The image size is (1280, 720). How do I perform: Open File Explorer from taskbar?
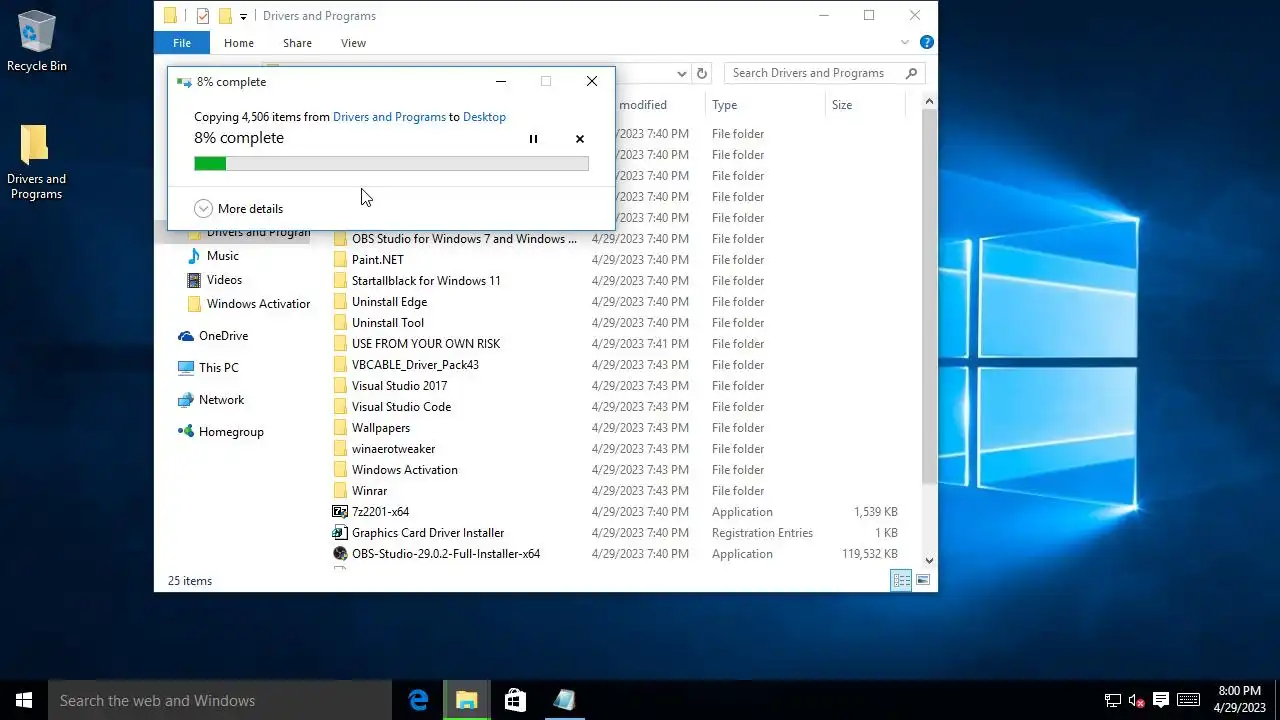[x=467, y=700]
